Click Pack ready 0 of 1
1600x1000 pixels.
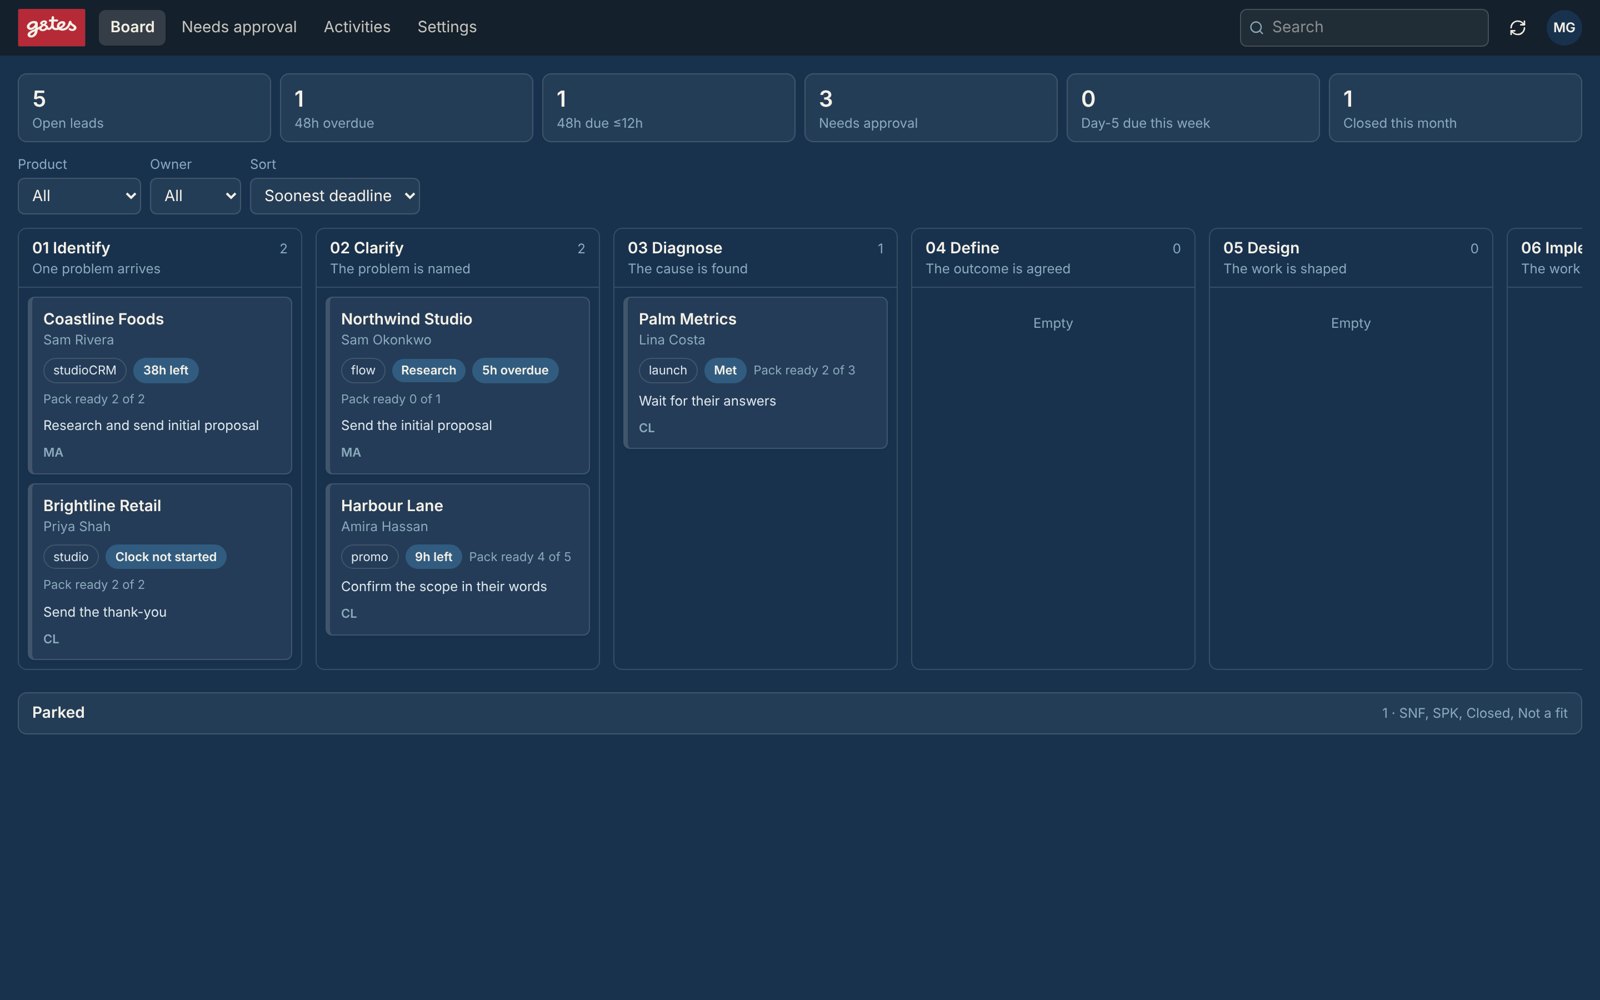pos(391,399)
